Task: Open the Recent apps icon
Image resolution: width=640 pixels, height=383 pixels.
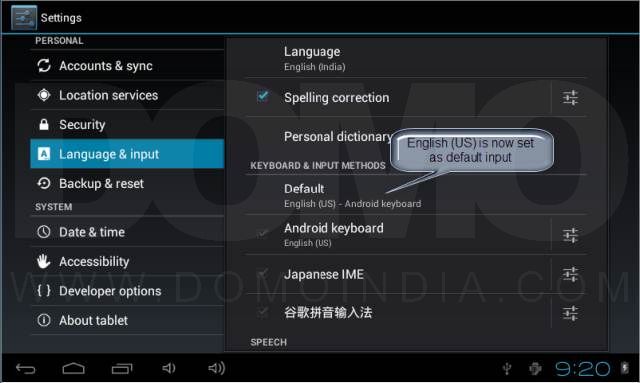Action: (122, 368)
